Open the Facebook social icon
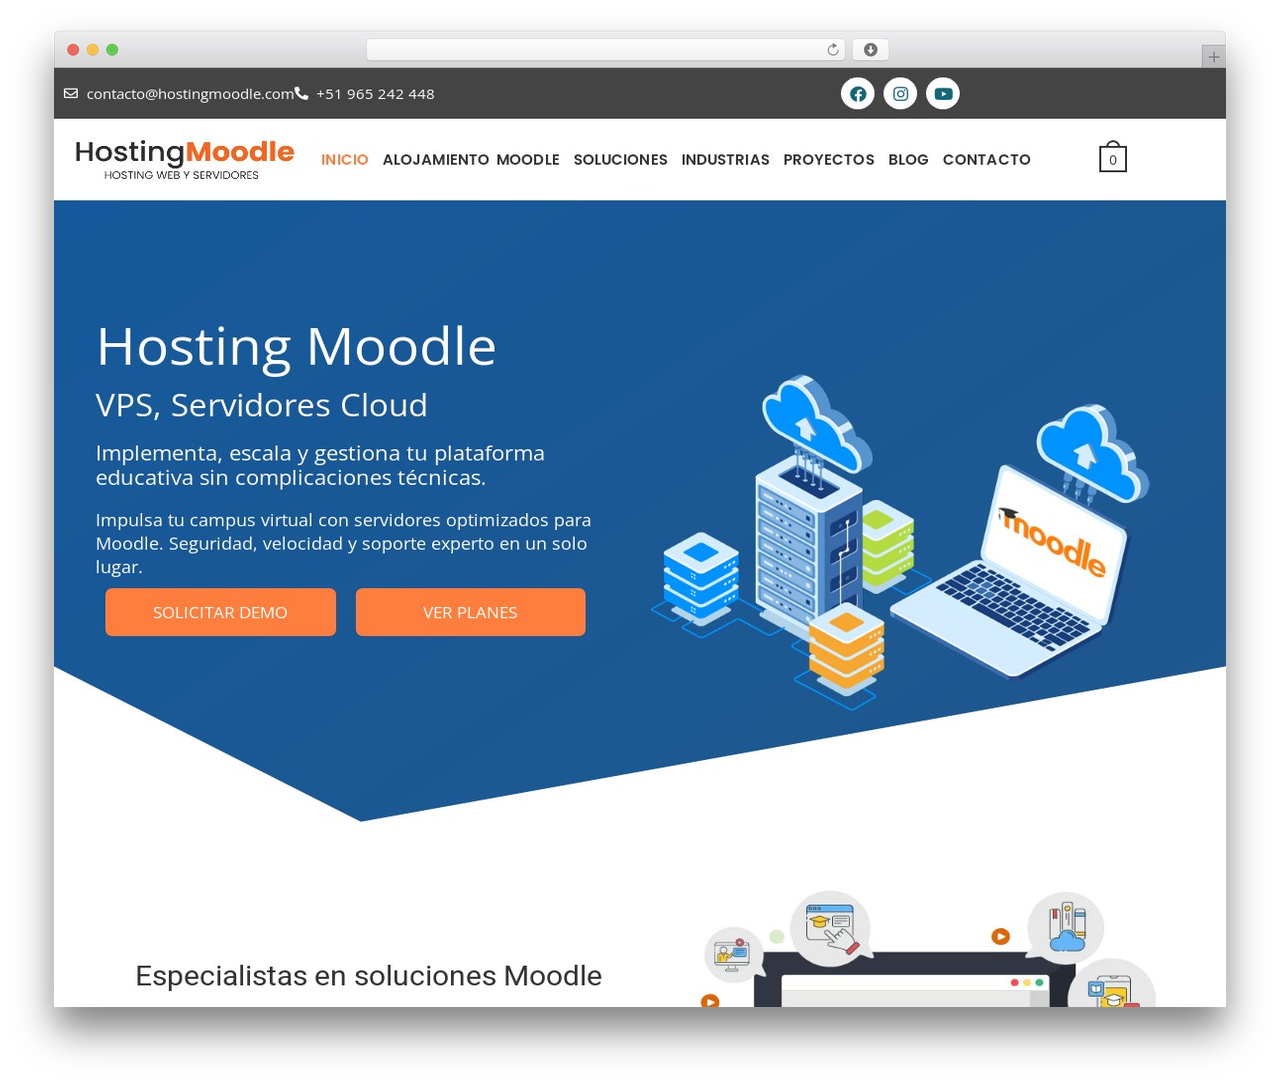The image size is (1280, 1084). (858, 94)
